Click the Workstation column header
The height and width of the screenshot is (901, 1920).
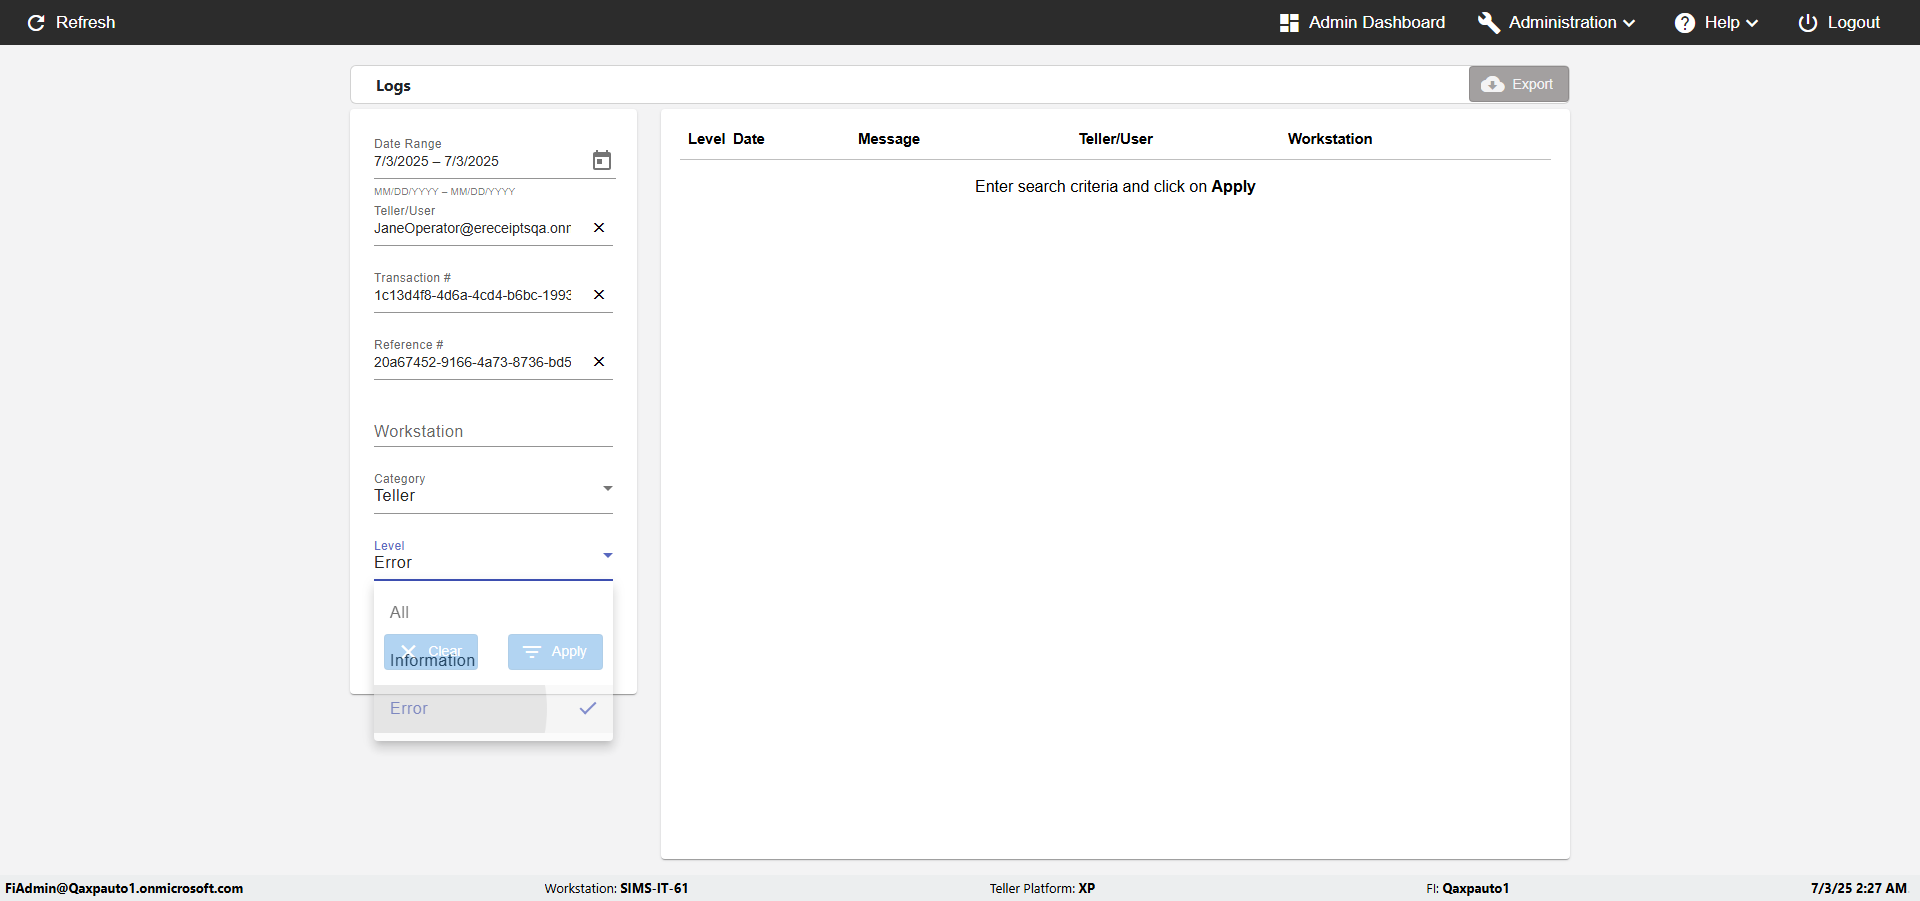(x=1330, y=139)
